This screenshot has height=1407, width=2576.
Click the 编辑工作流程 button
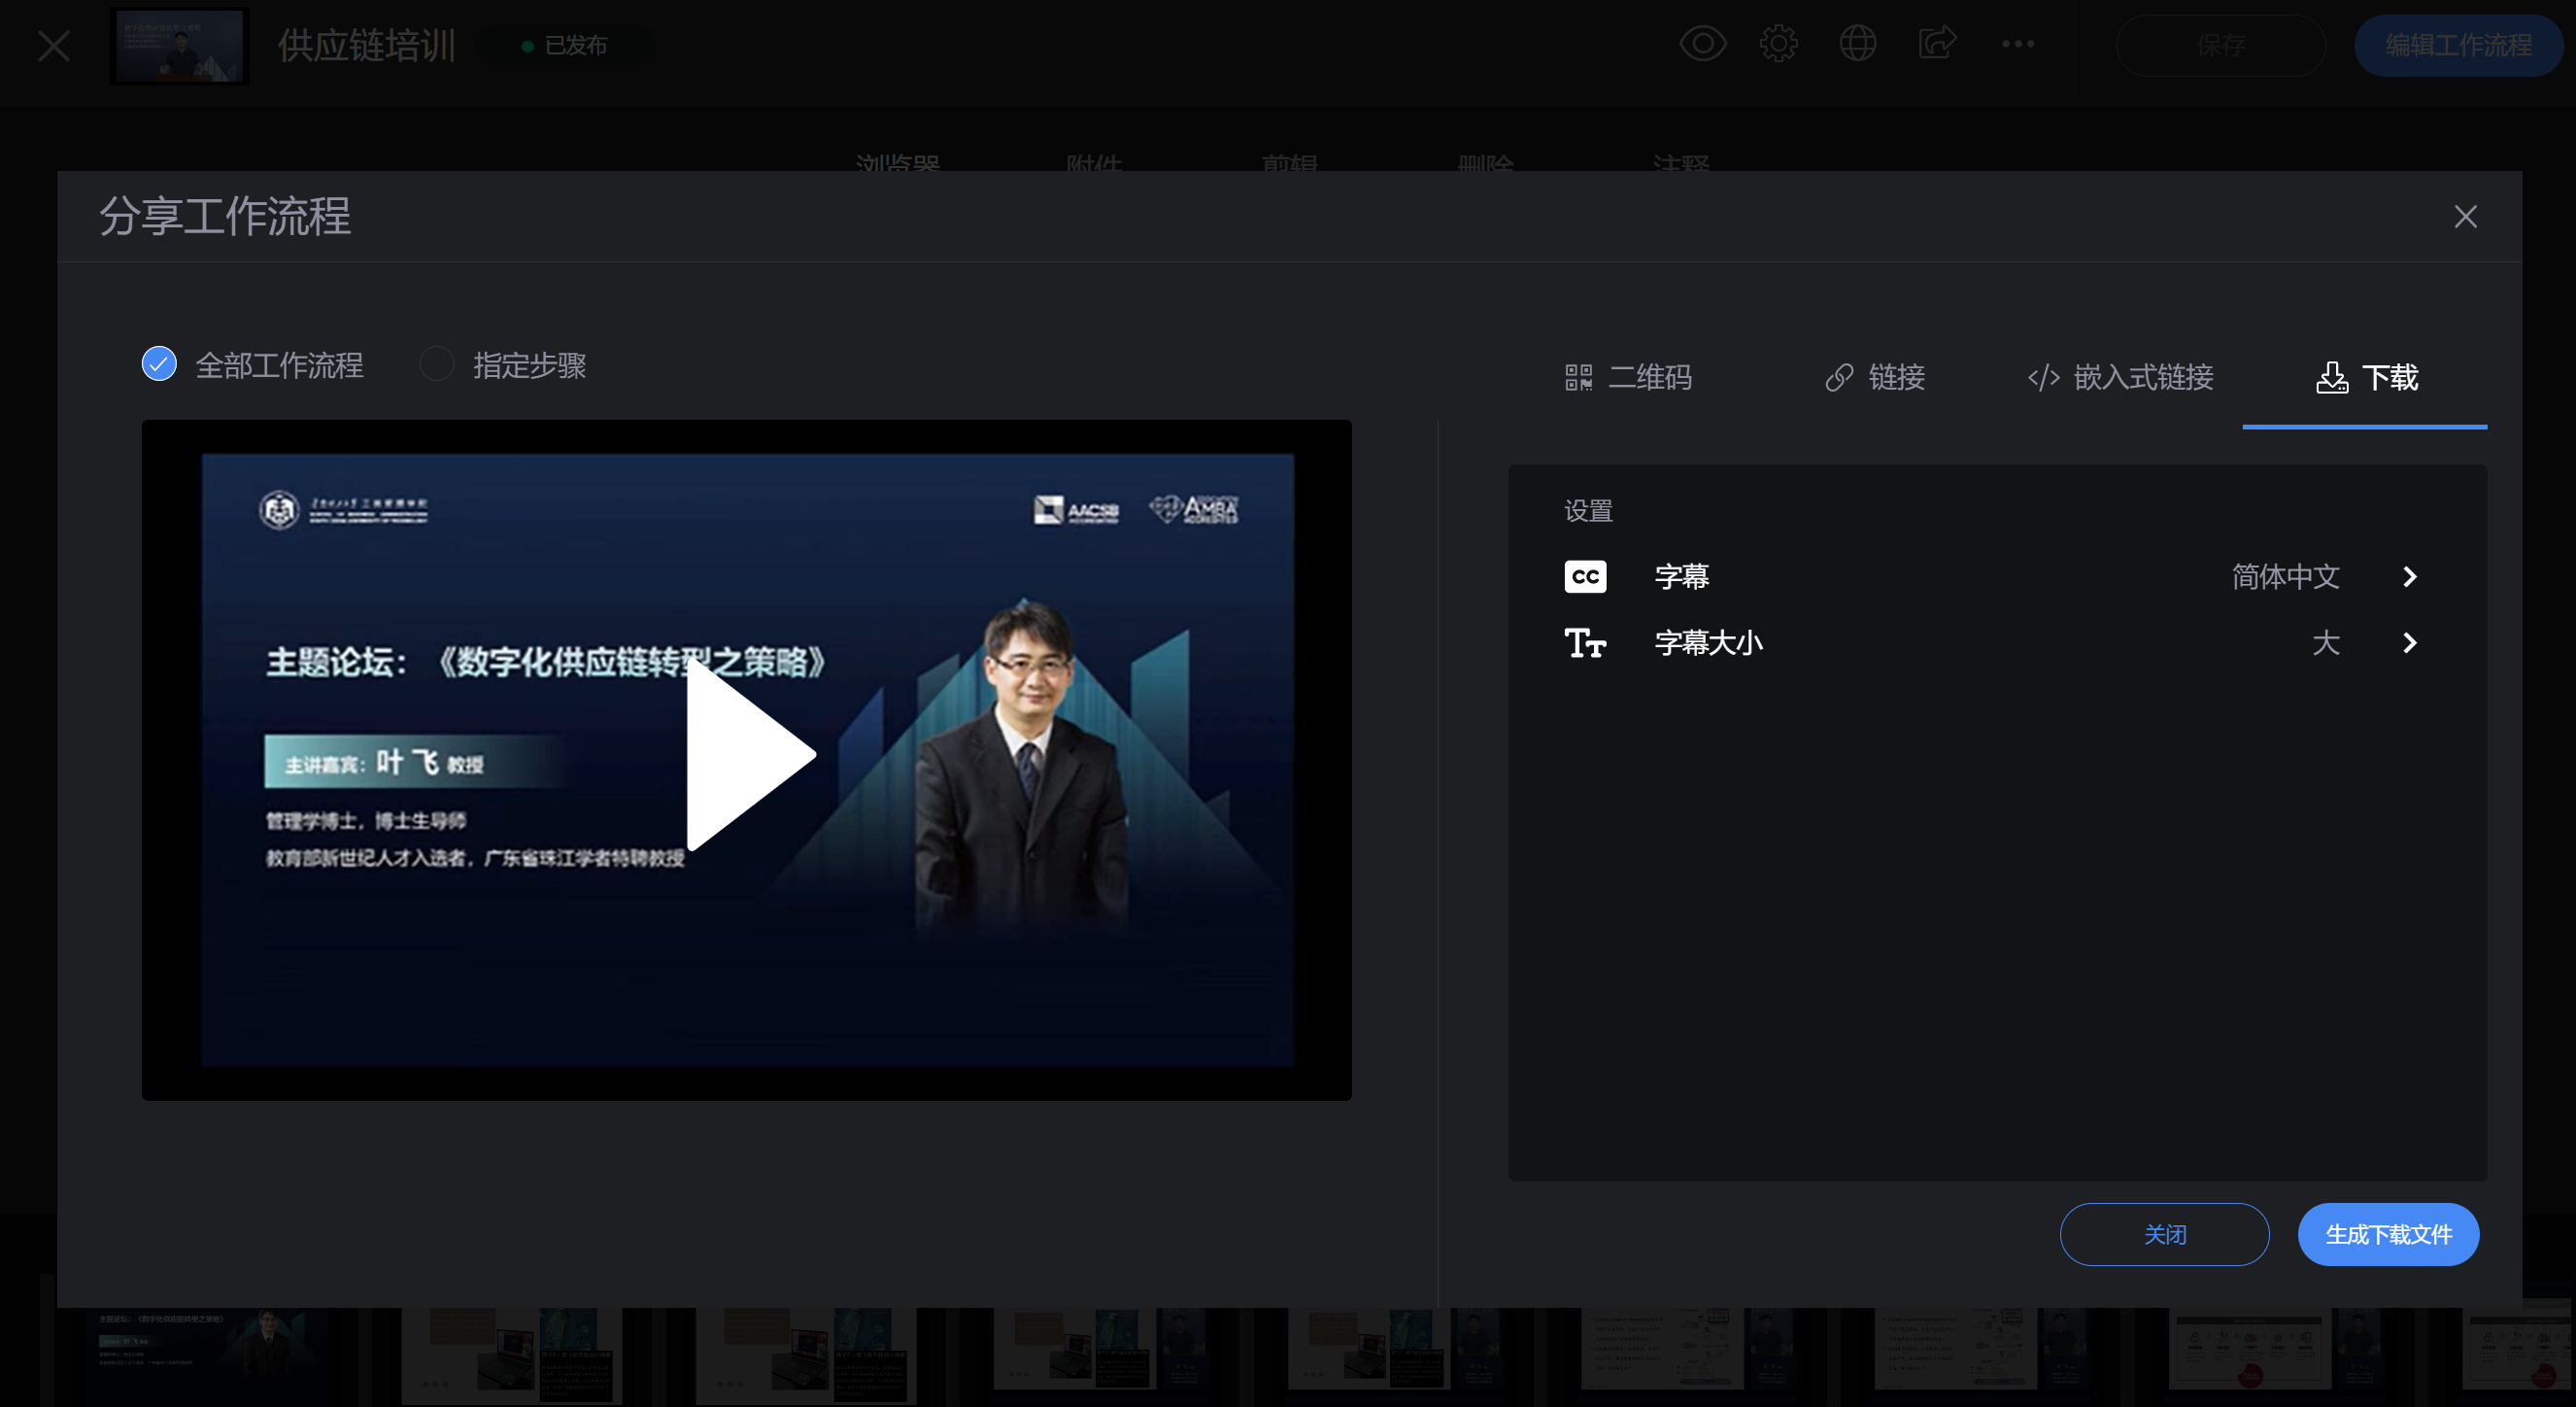(2458, 45)
